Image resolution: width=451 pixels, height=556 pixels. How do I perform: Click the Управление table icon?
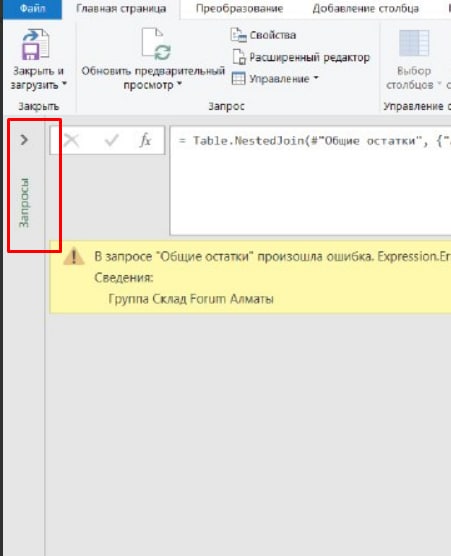coord(238,78)
